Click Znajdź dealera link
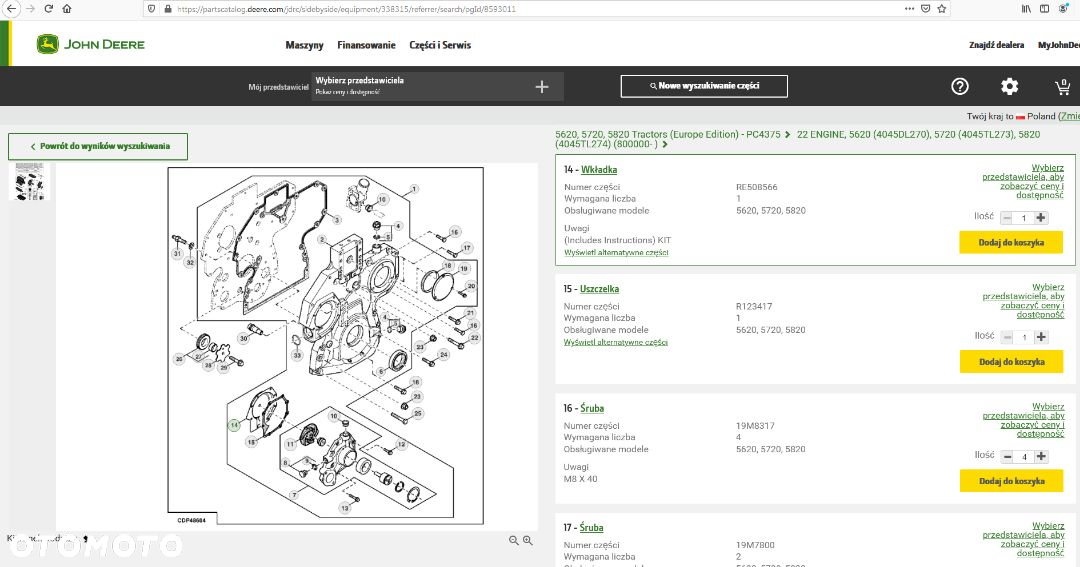Viewport: 1080px width, 567px height. pyautogui.click(x=996, y=45)
